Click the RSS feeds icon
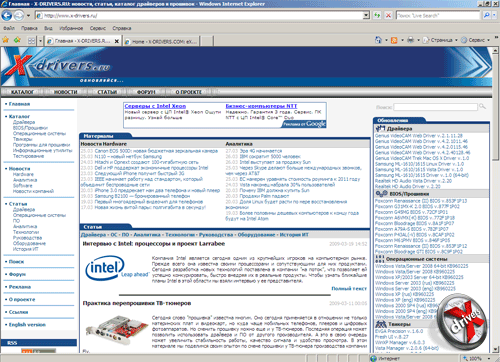 pyautogui.click(x=394, y=40)
